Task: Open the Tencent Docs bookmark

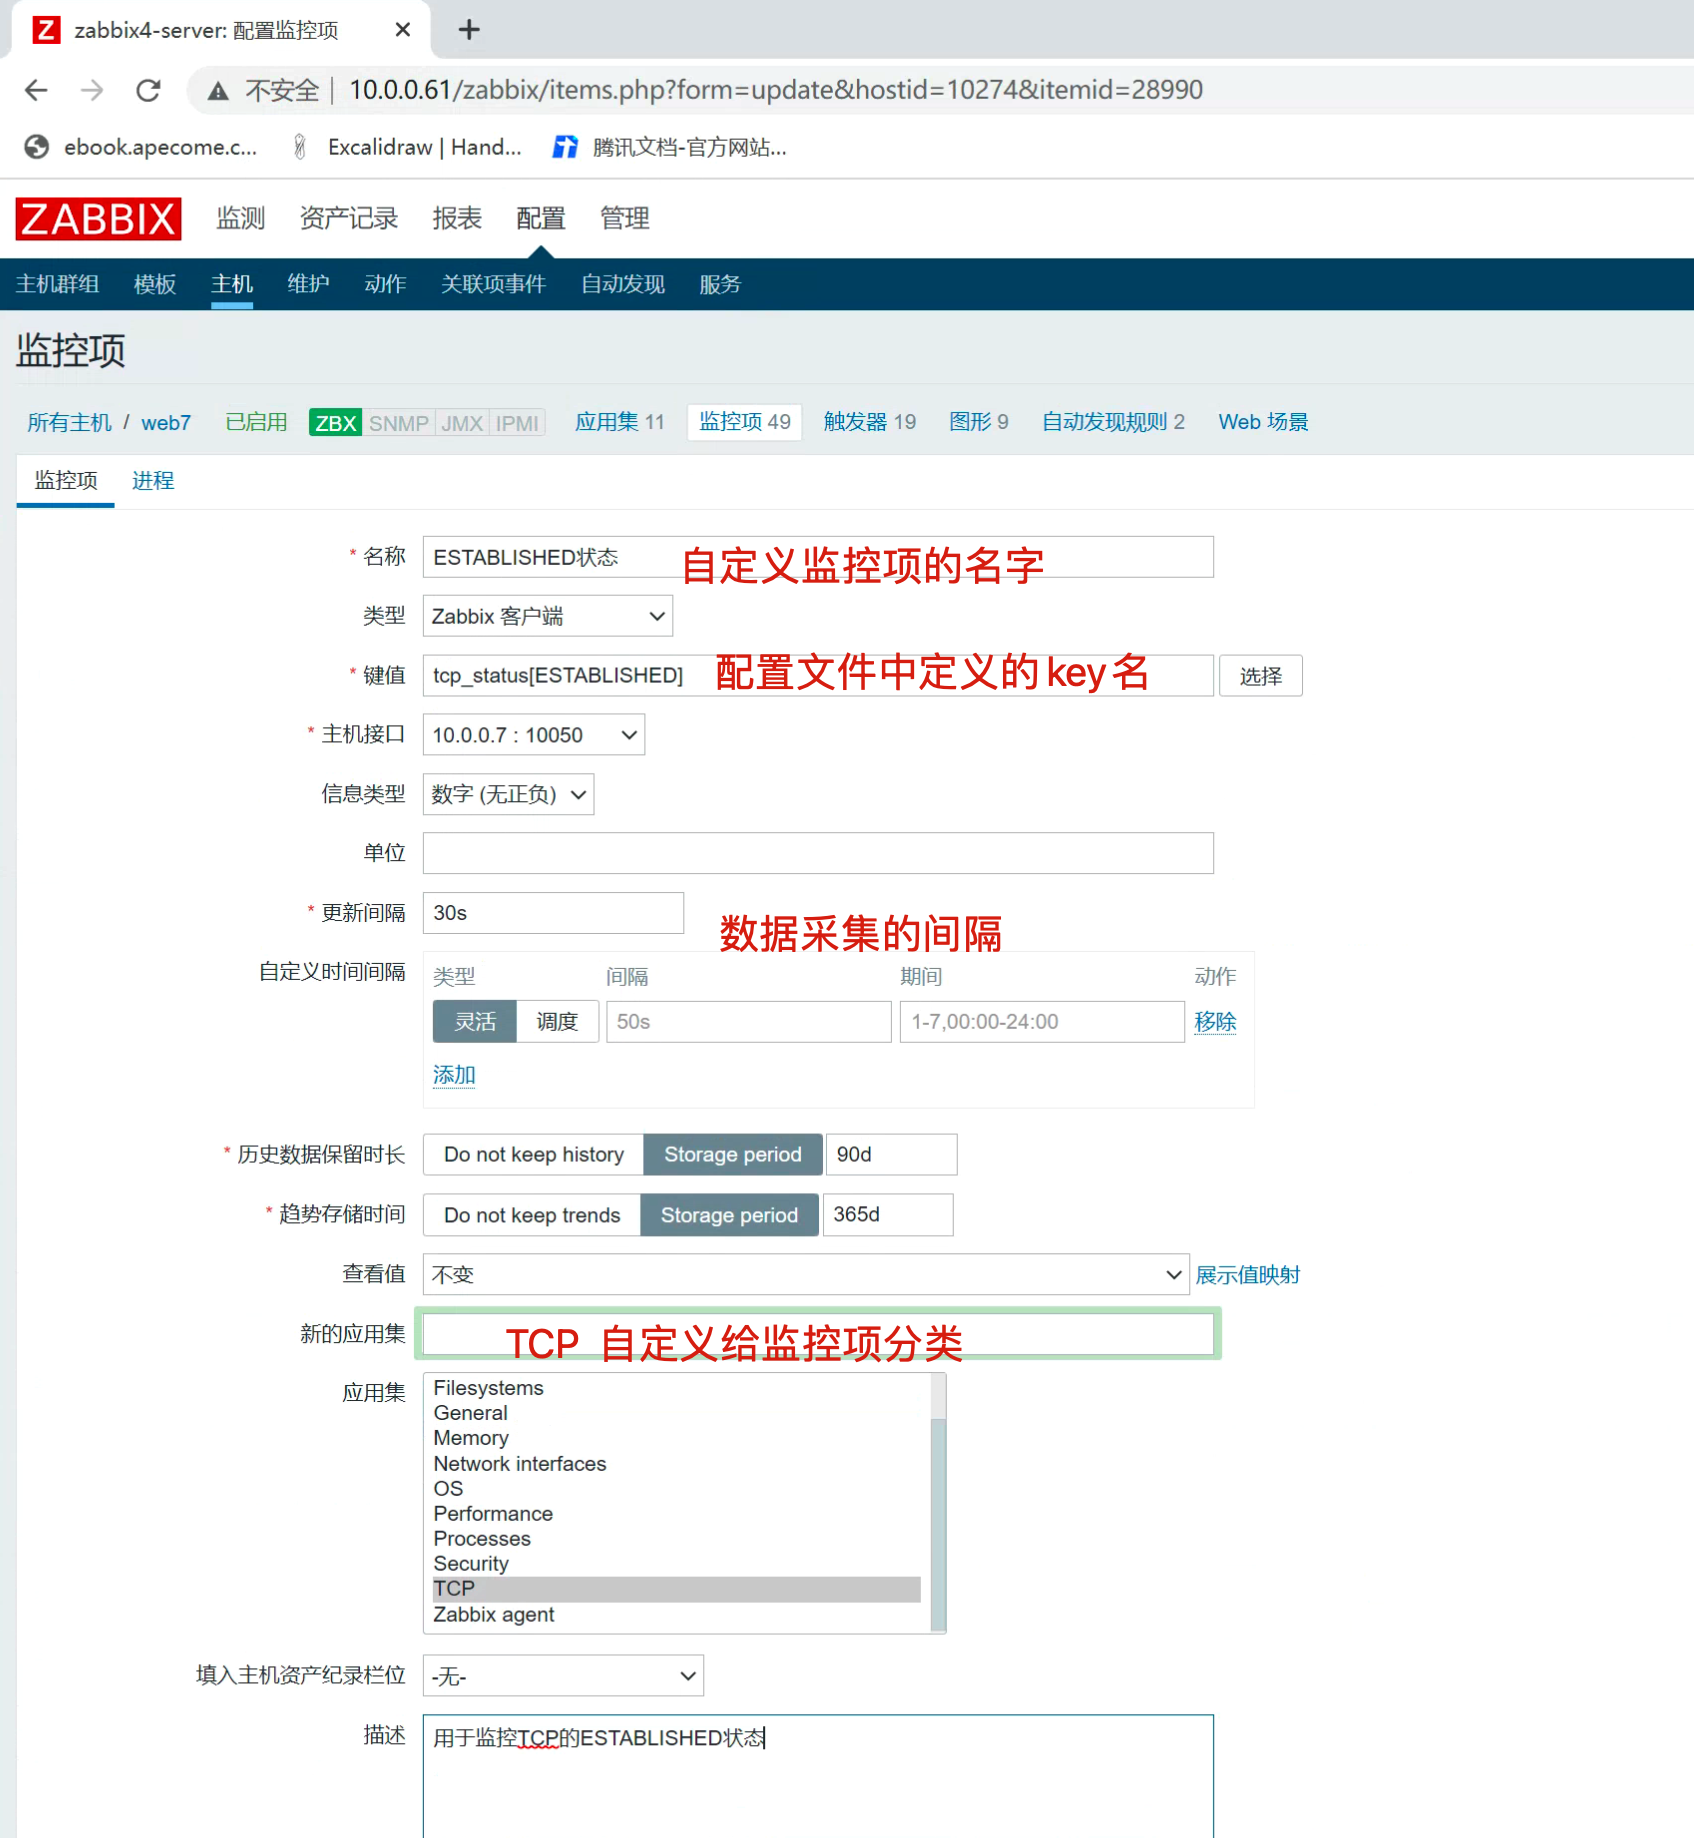Action: 670,148
